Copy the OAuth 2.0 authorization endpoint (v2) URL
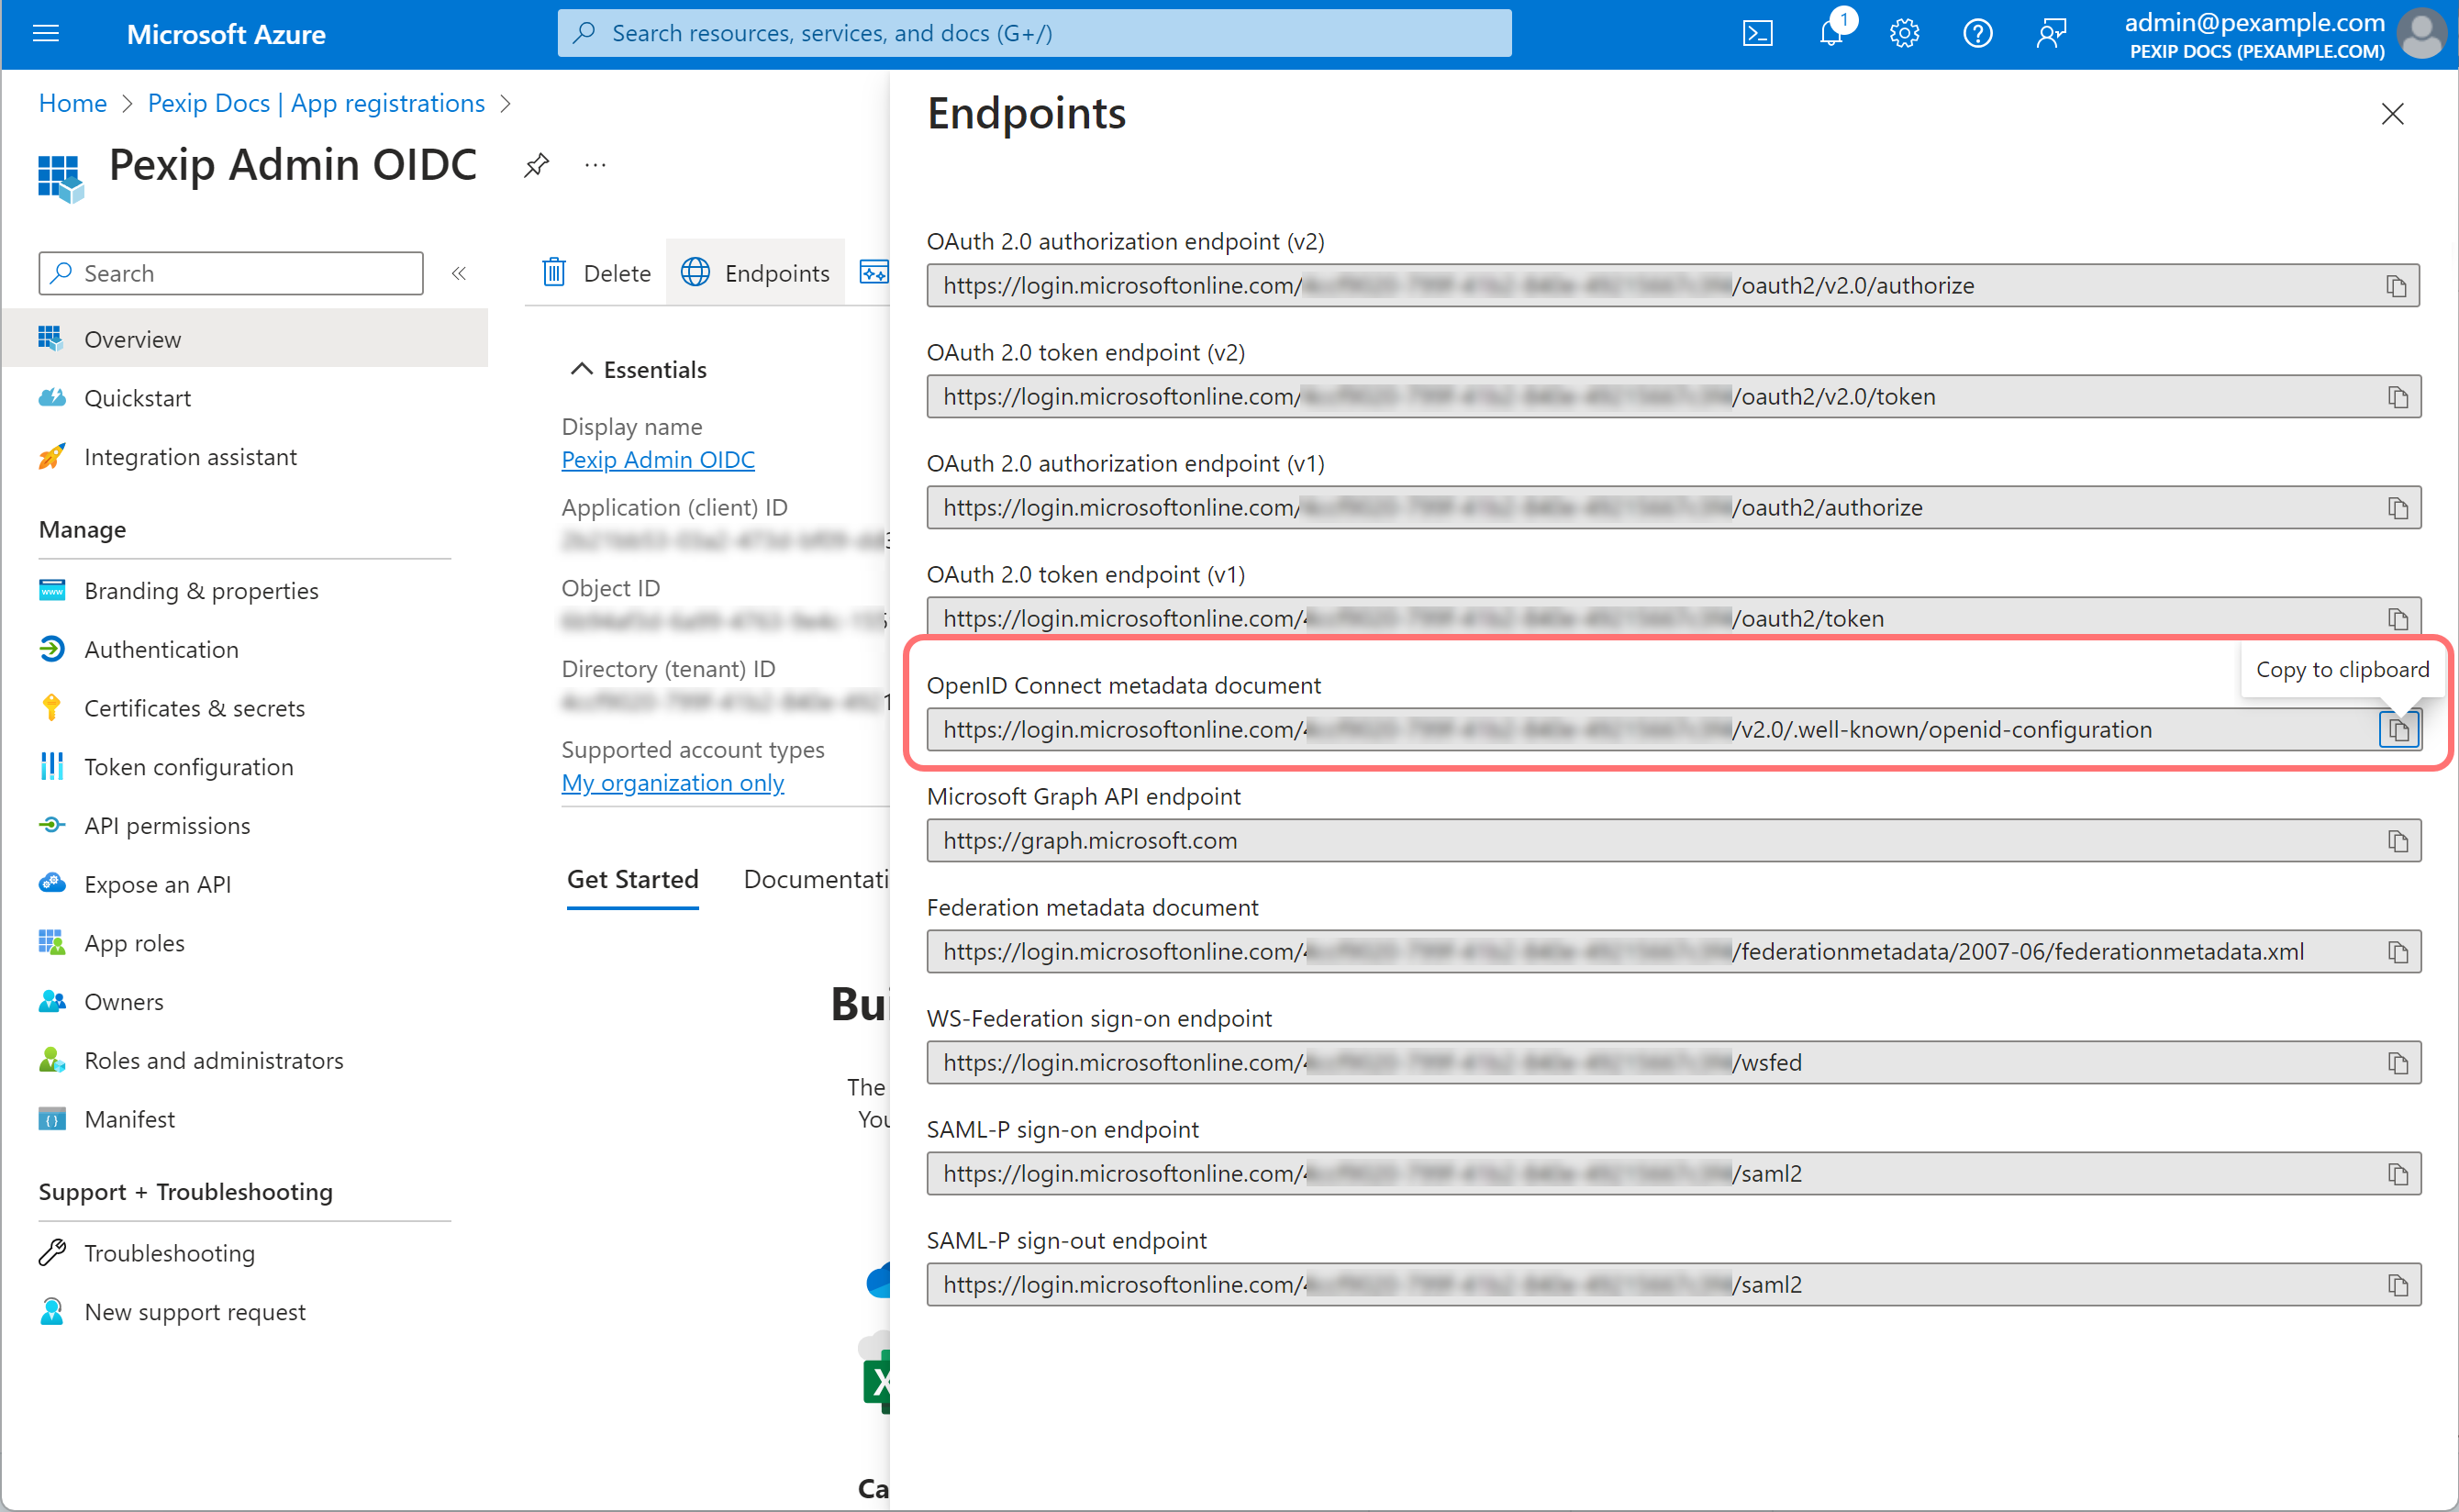The height and width of the screenshot is (1512, 2459). click(2397, 286)
